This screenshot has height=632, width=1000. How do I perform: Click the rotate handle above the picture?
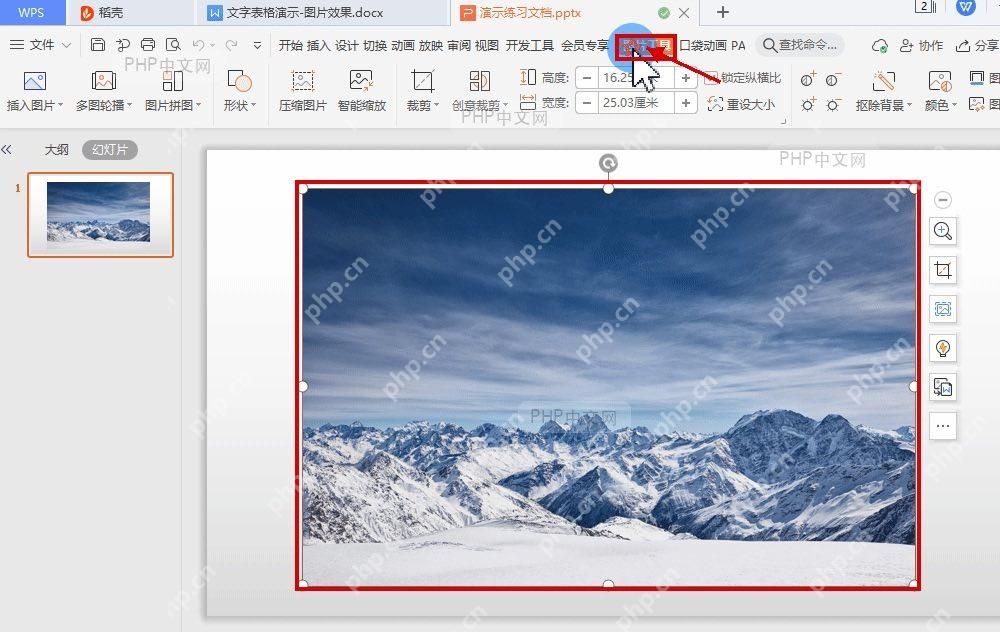(x=608, y=163)
